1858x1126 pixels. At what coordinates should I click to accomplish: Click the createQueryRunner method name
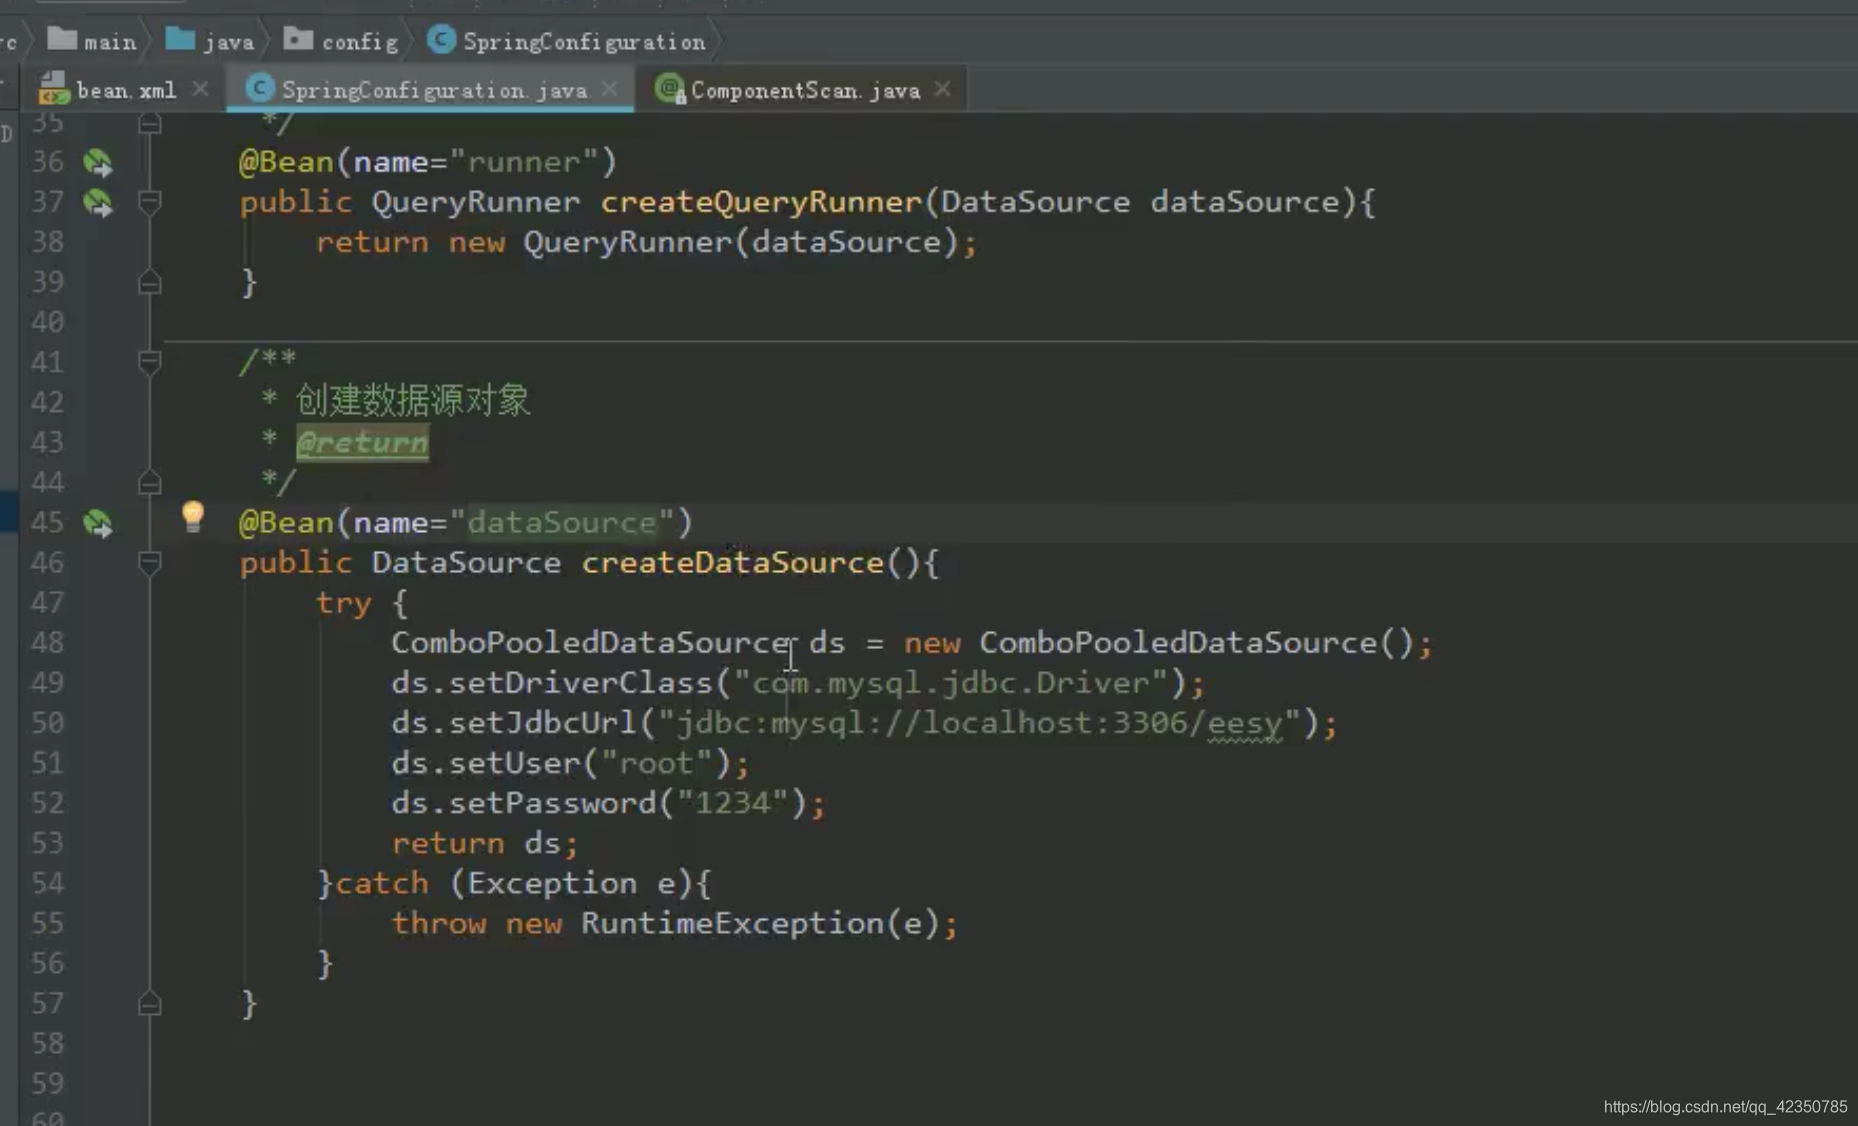coord(761,202)
